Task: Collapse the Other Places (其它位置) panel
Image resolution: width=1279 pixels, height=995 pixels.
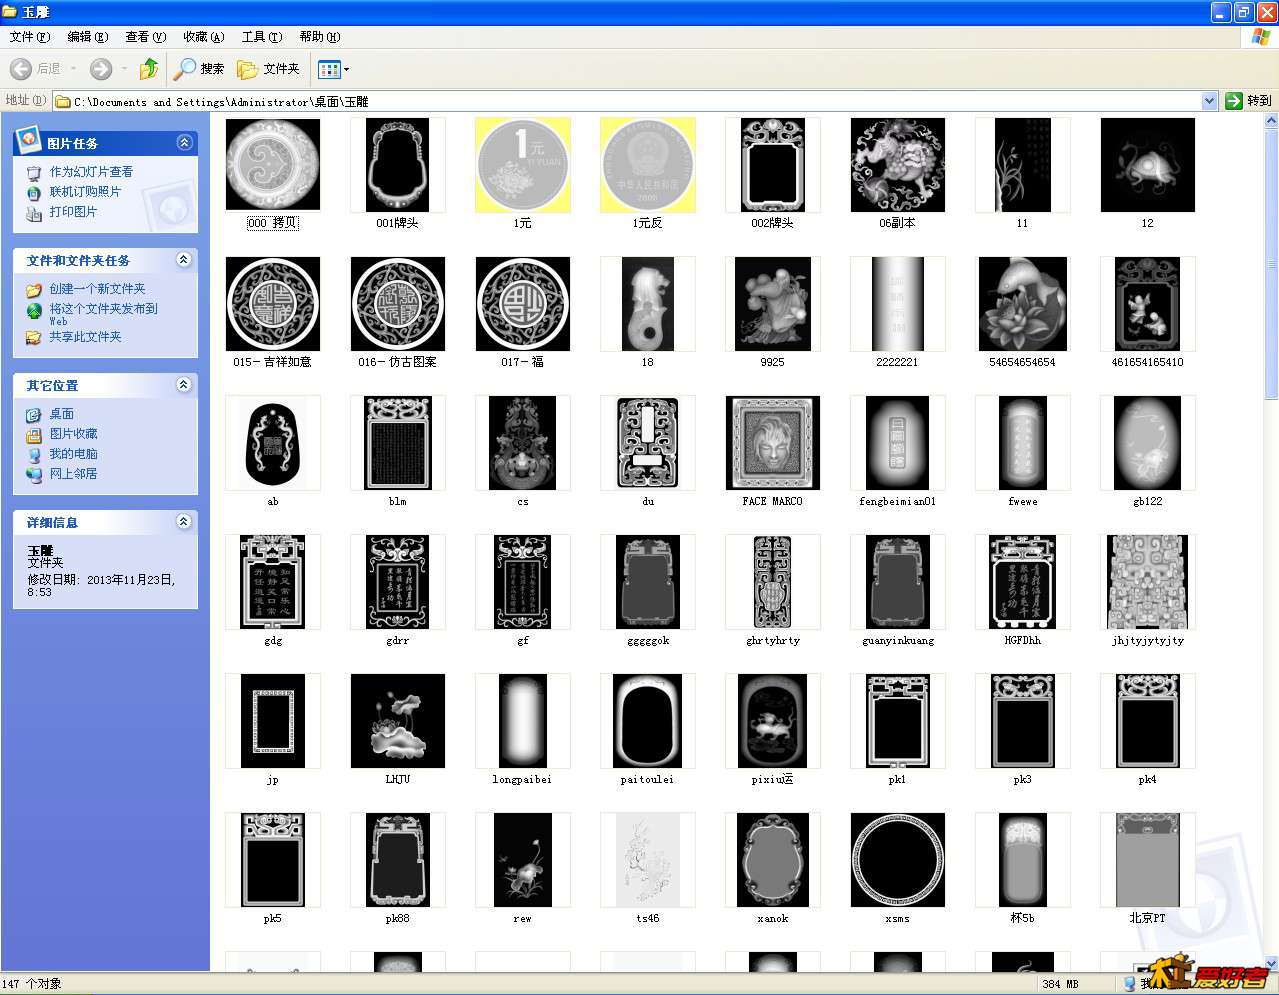Action: coord(184,385)
